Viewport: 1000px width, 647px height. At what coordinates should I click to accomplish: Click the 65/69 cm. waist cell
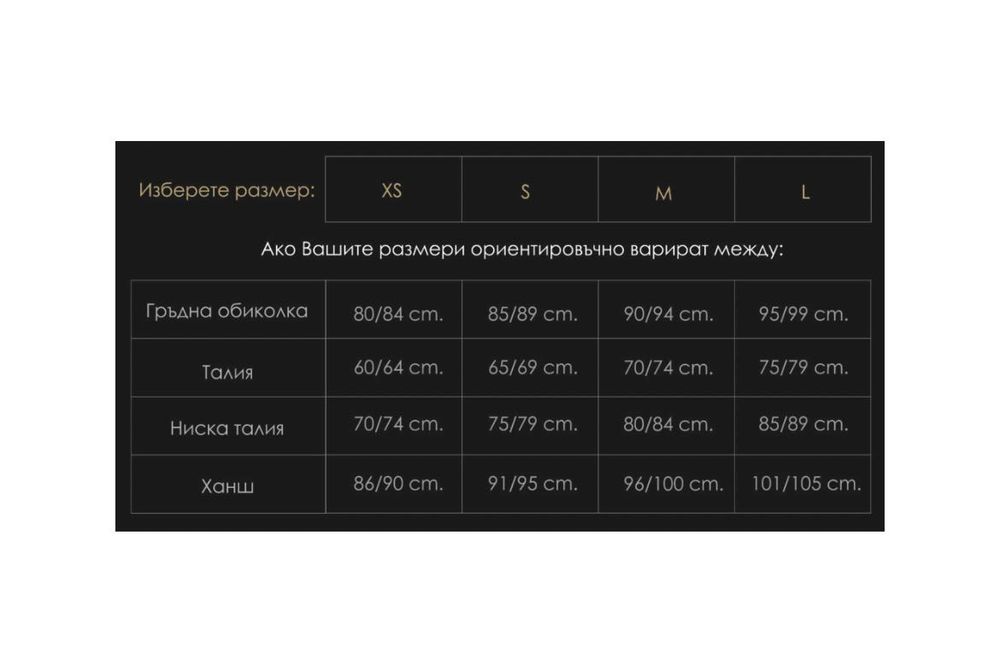[x=533, y=367]
